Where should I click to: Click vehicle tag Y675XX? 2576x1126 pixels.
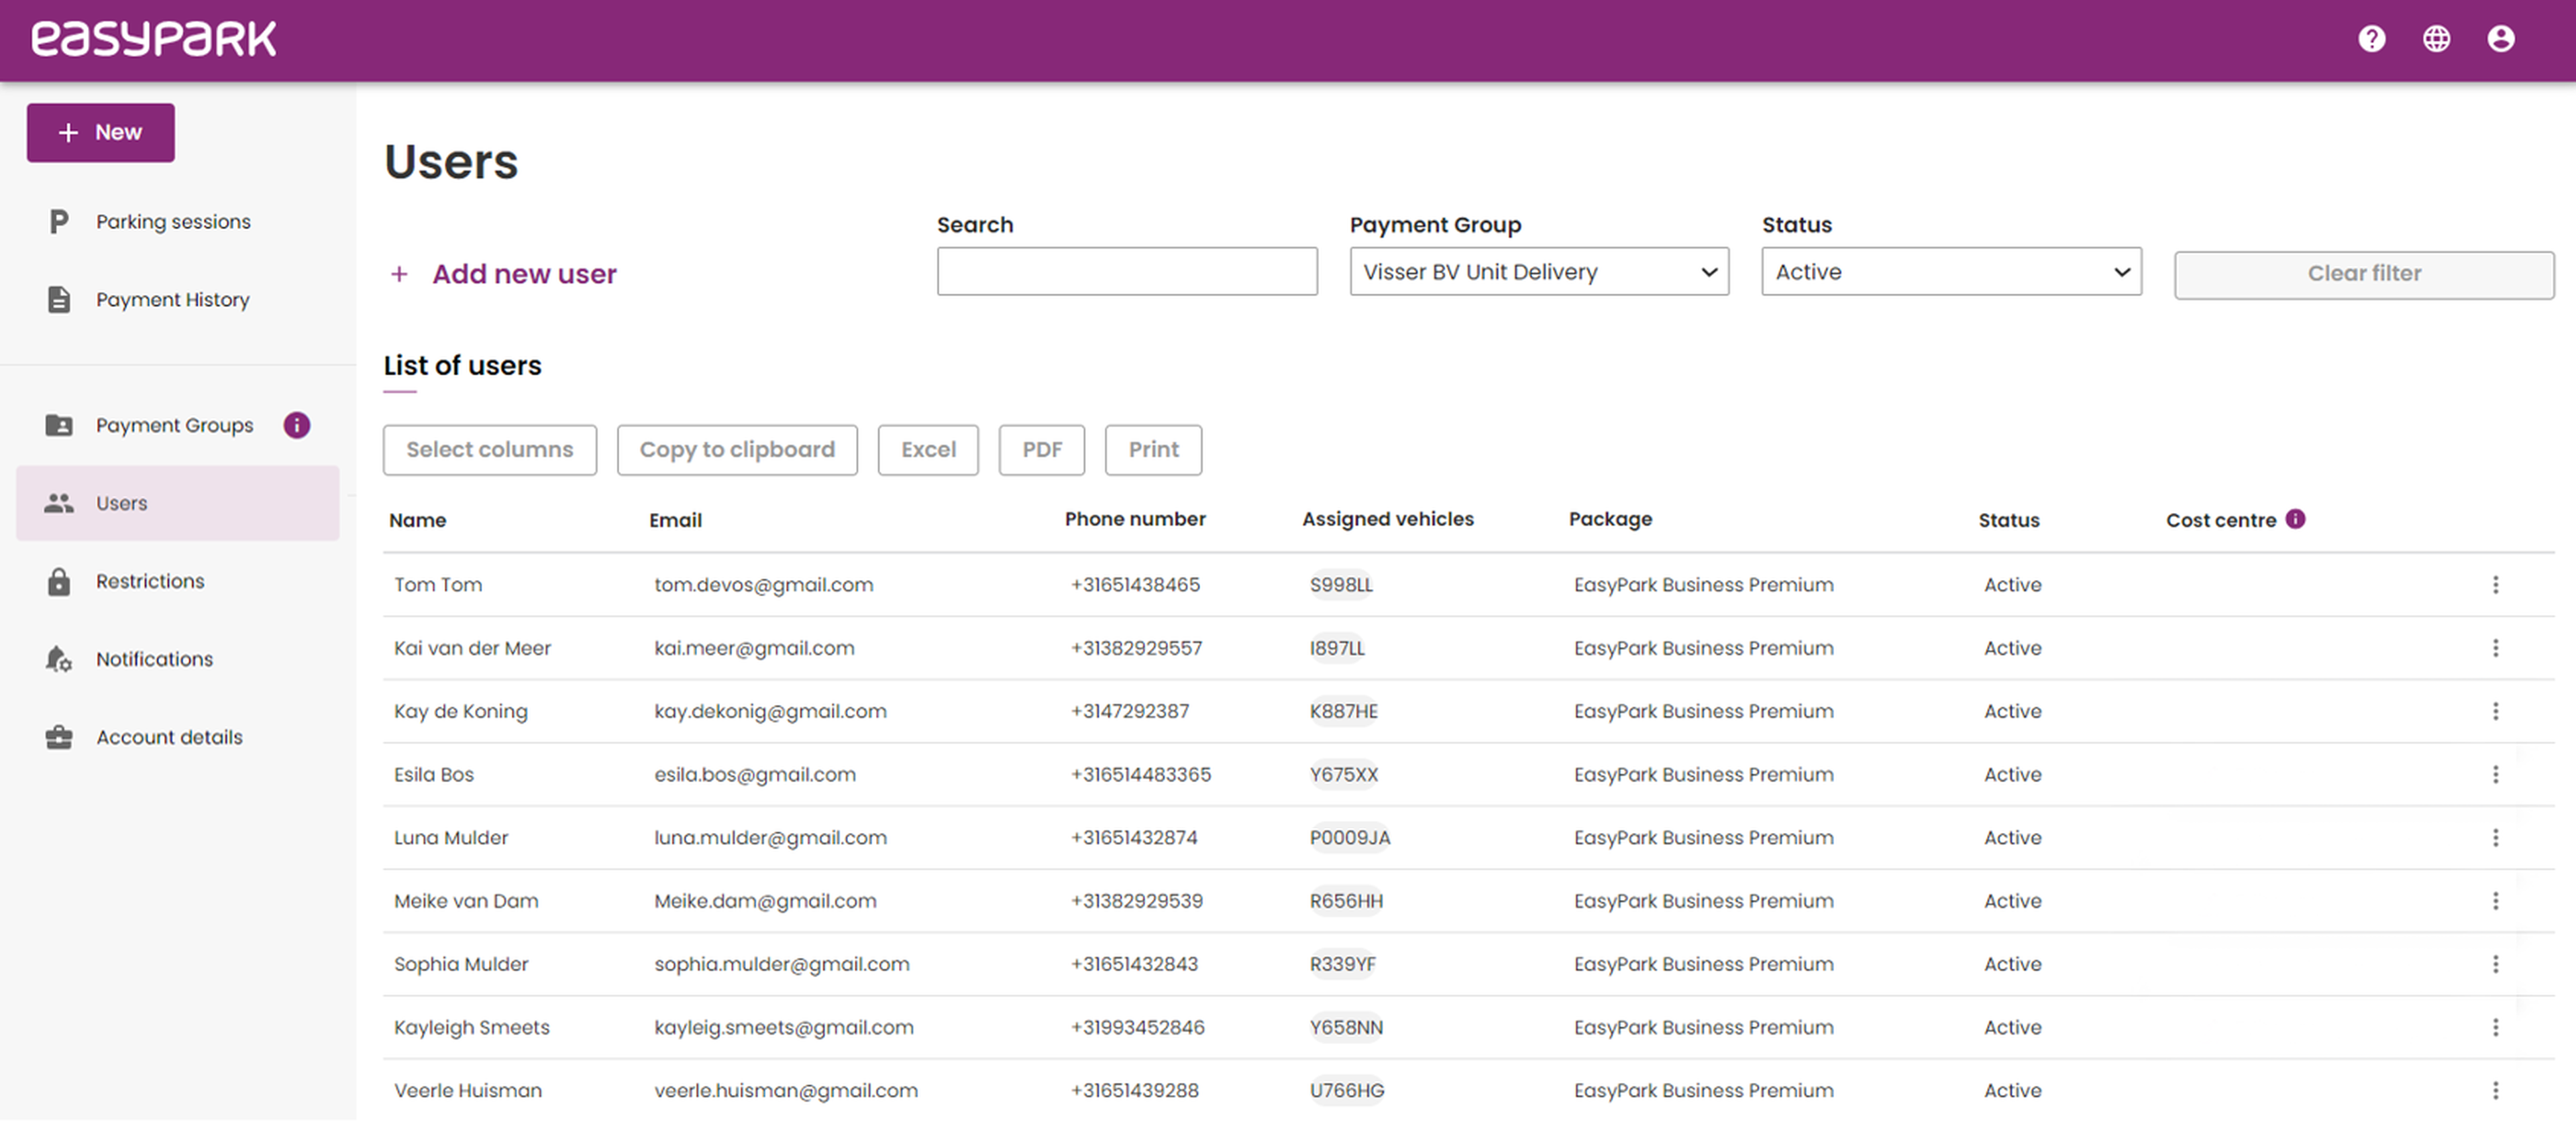tap(1343, 774)
